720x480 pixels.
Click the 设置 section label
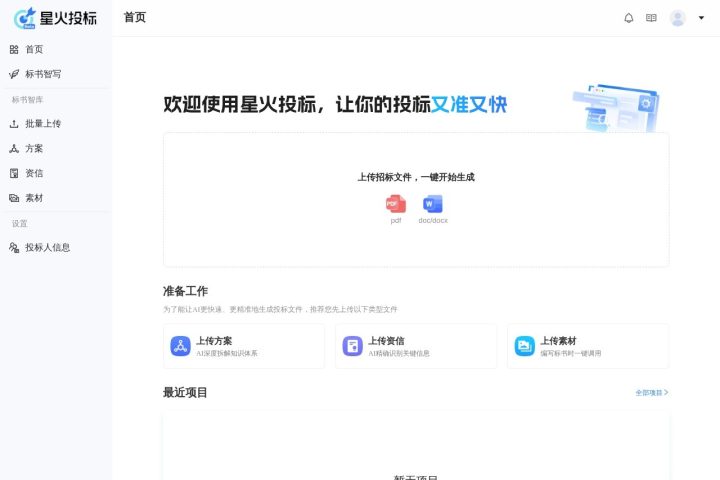(20, 224)
